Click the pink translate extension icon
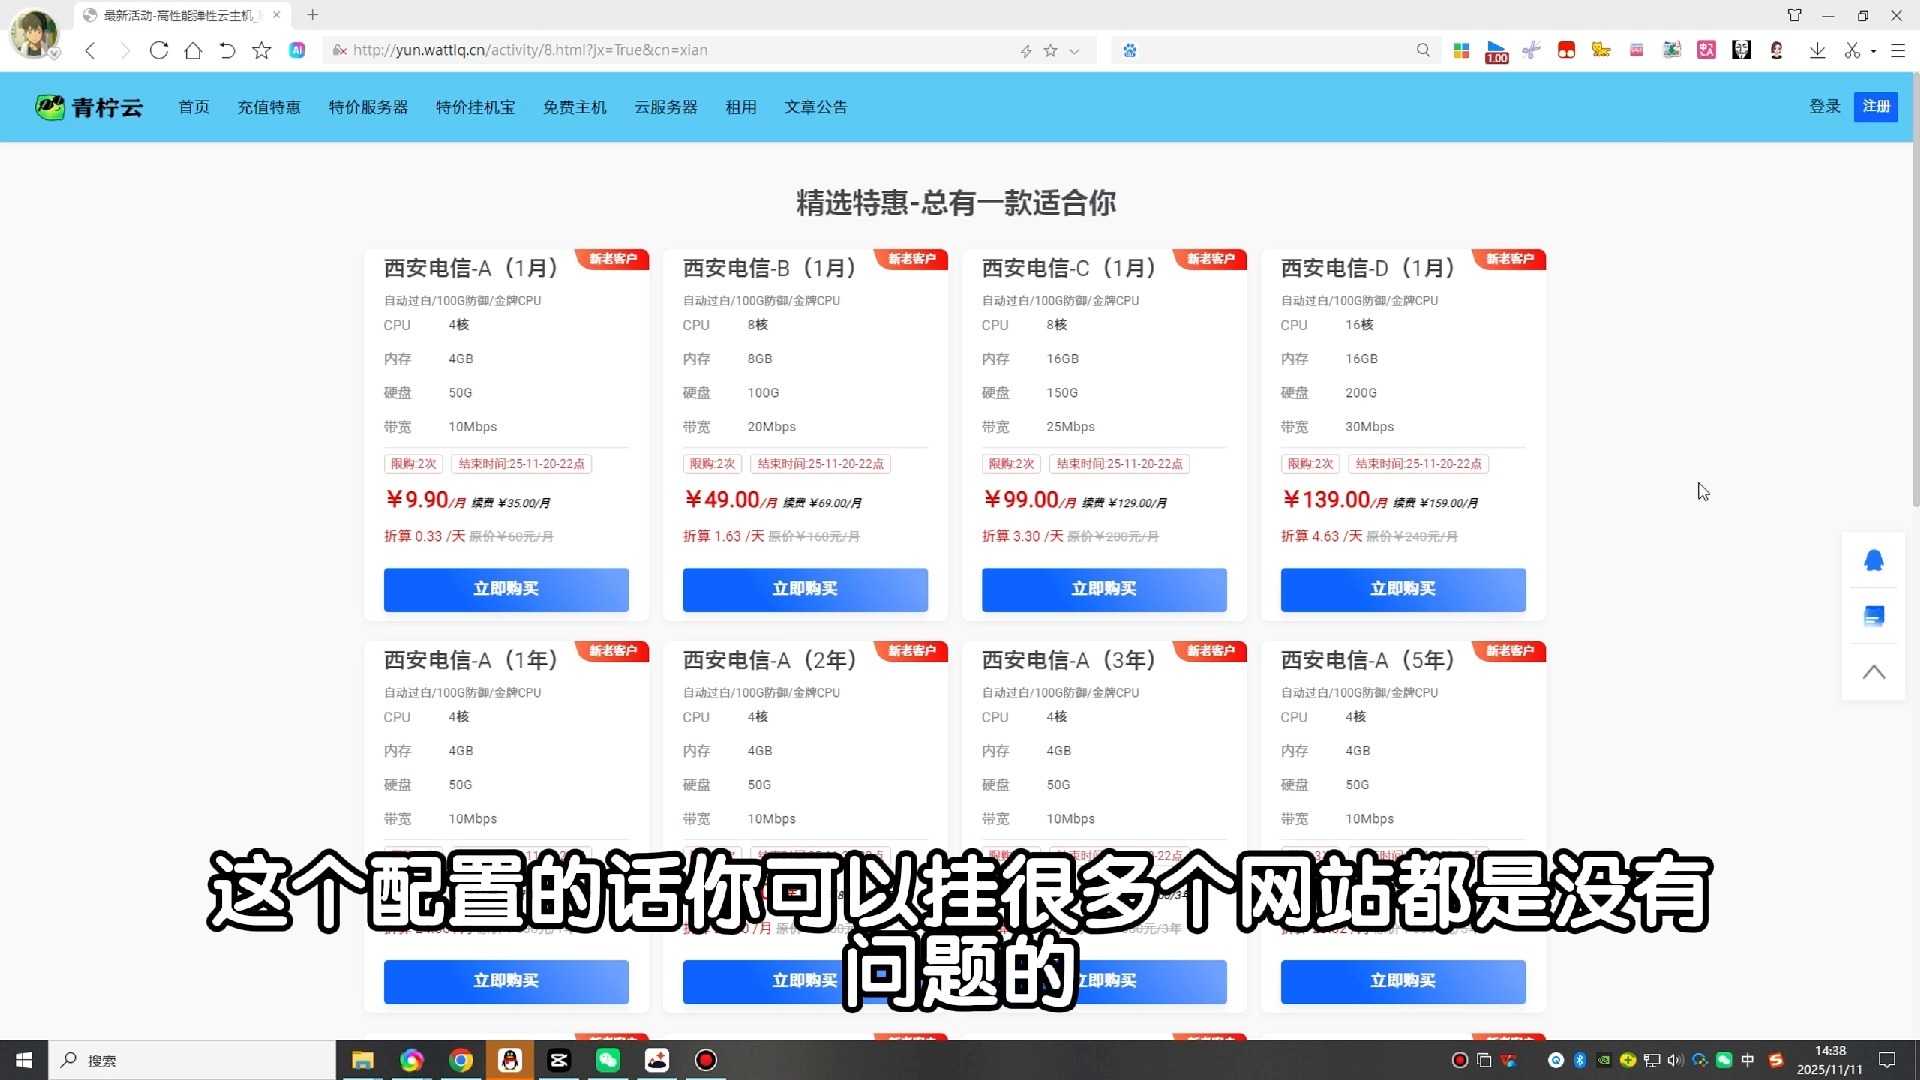Screen dimensions: 1920x1080 coord(1707,50)
